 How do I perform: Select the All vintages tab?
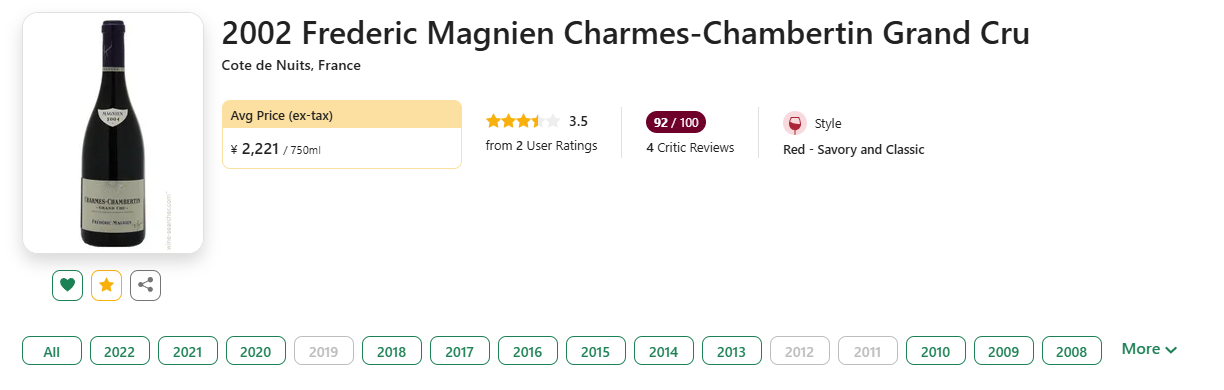click(x=52, y=351)
